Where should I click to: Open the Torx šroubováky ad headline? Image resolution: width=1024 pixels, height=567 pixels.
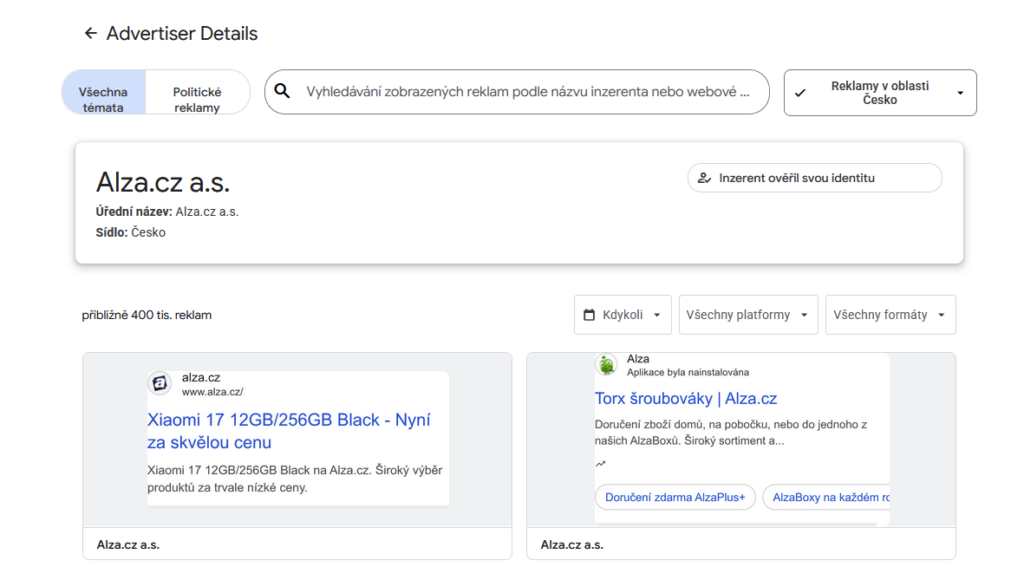(686, 399)
